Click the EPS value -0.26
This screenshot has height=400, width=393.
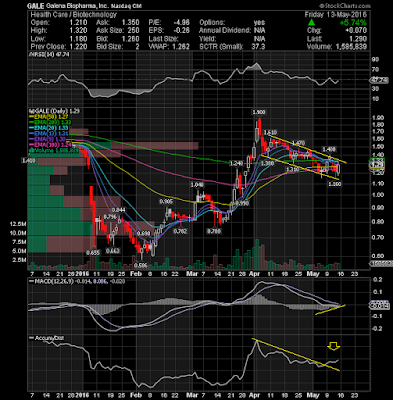click(x=182, y=31)
